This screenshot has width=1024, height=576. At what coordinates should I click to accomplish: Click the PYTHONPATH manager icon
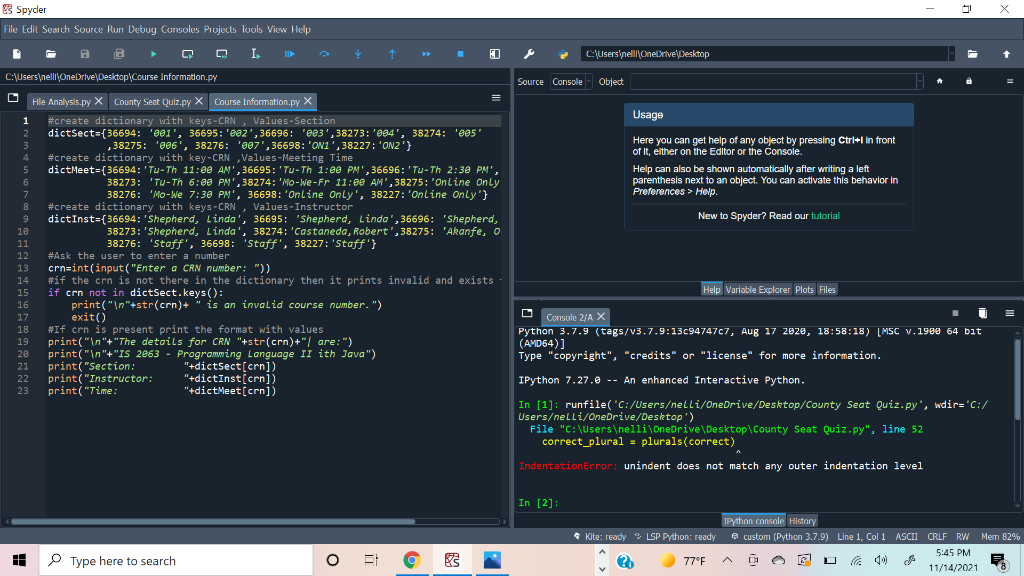563,54
